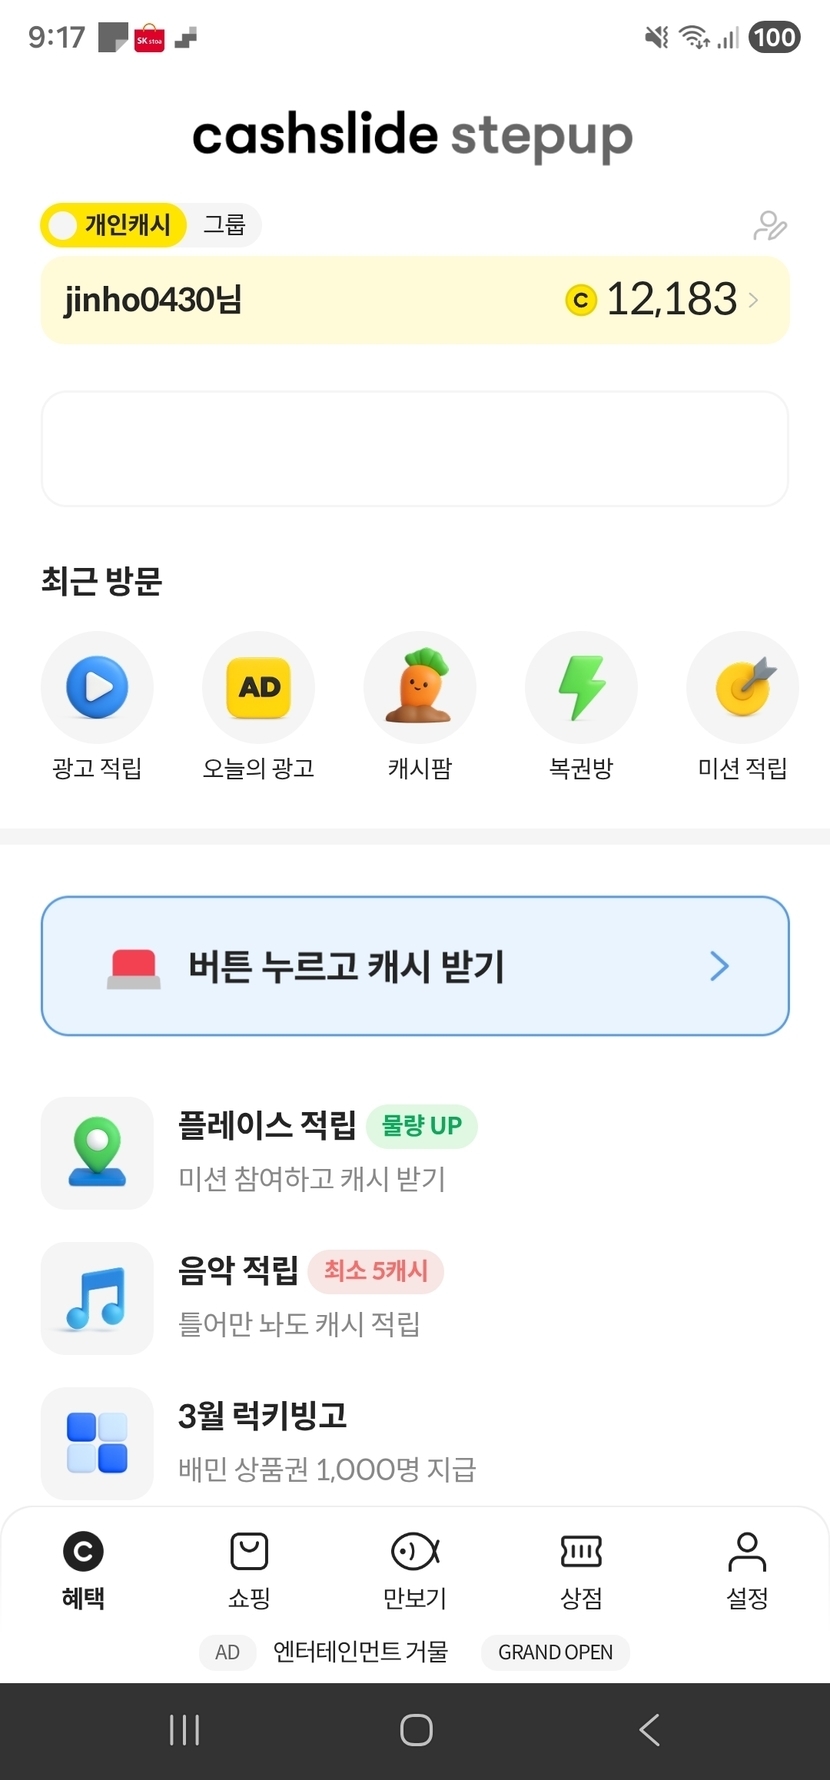
Task: Tap the empty banner card area
Action: (415, 449)
